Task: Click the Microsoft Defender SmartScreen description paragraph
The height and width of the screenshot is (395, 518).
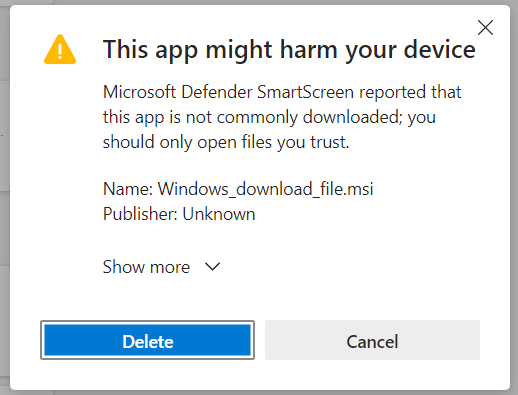Action: pyautogui.click(x=282, y=117)
